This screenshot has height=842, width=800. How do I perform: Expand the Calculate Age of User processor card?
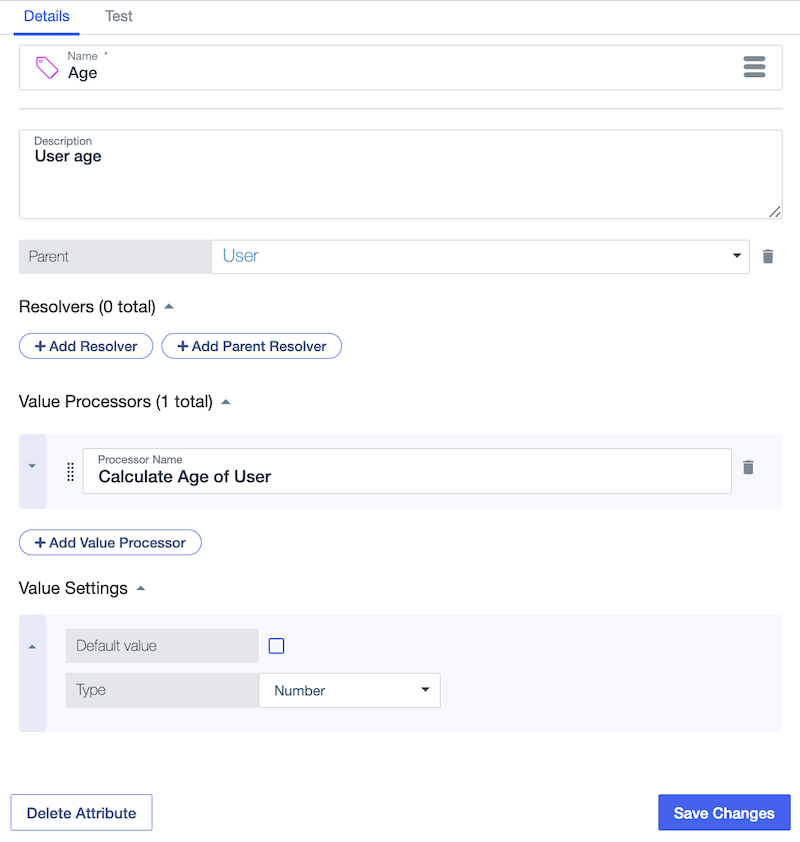tap(32, 465)
